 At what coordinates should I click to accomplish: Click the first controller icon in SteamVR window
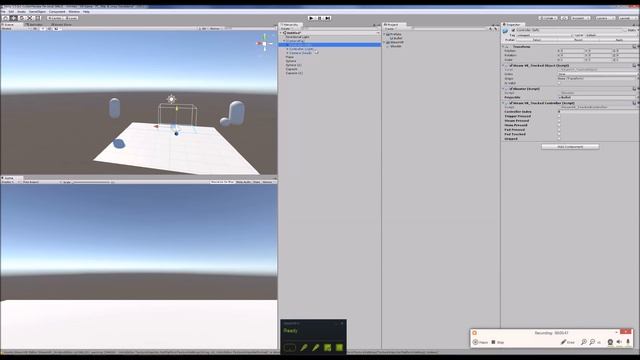tap(304, 348)
